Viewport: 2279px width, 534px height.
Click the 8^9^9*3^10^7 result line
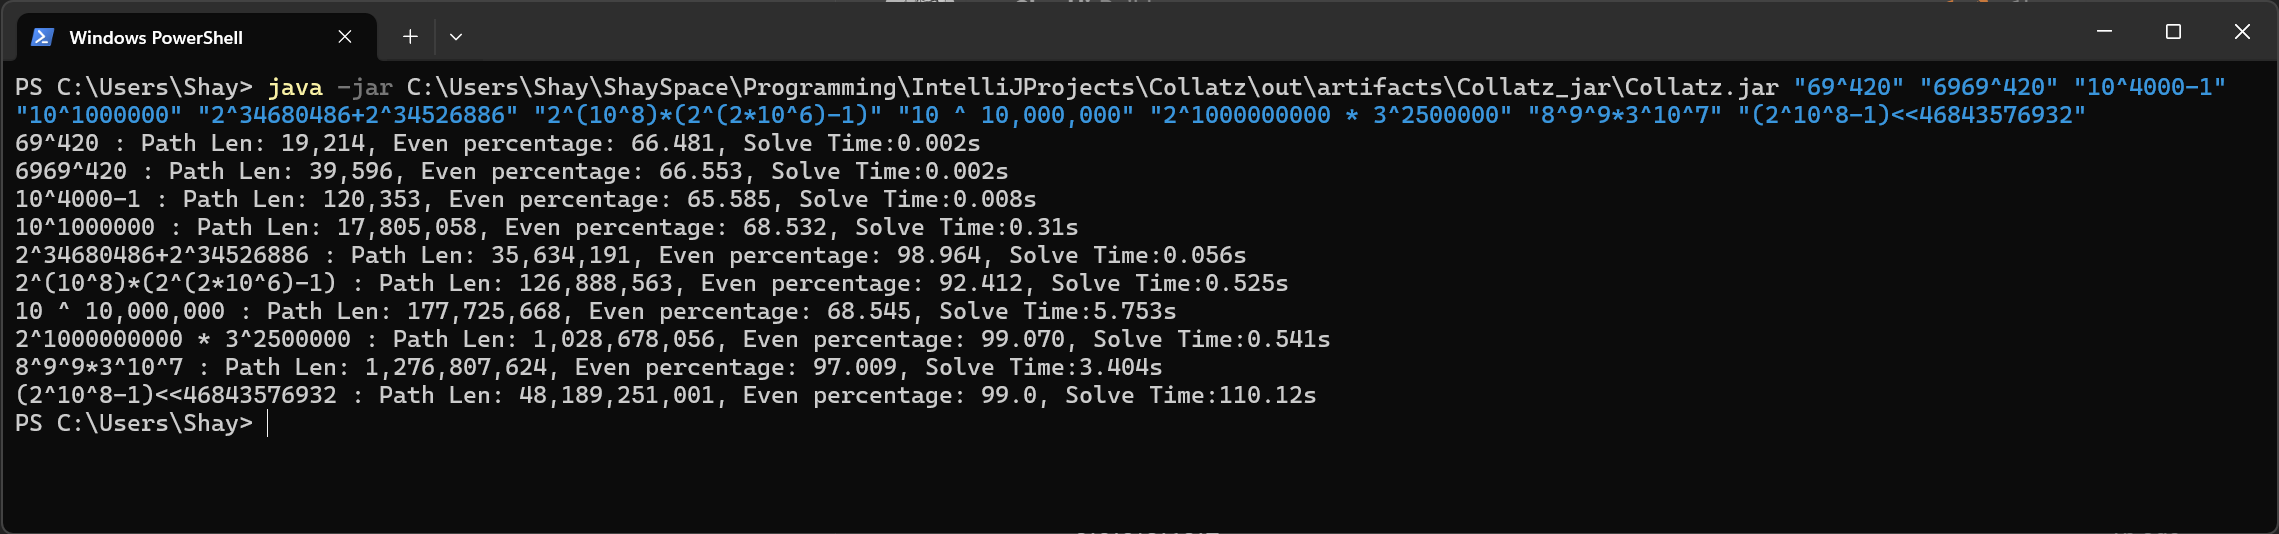pos(588,368)
